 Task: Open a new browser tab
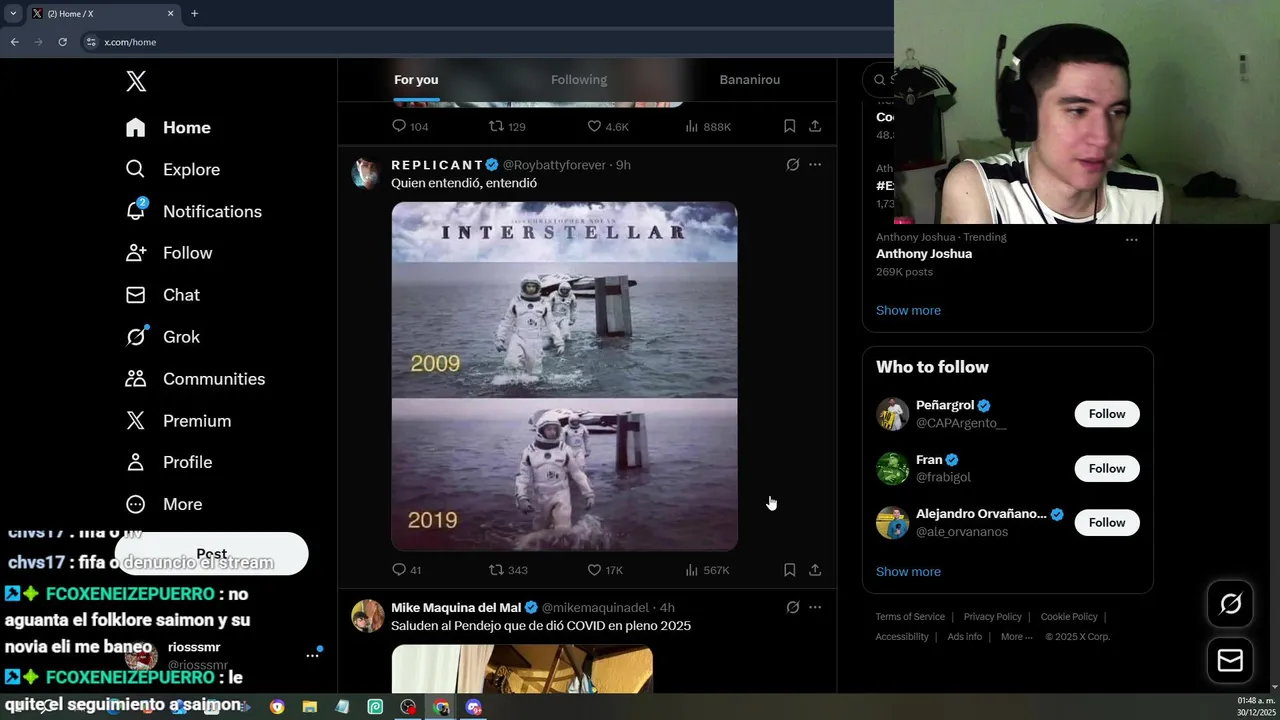[x=194, y=14]
